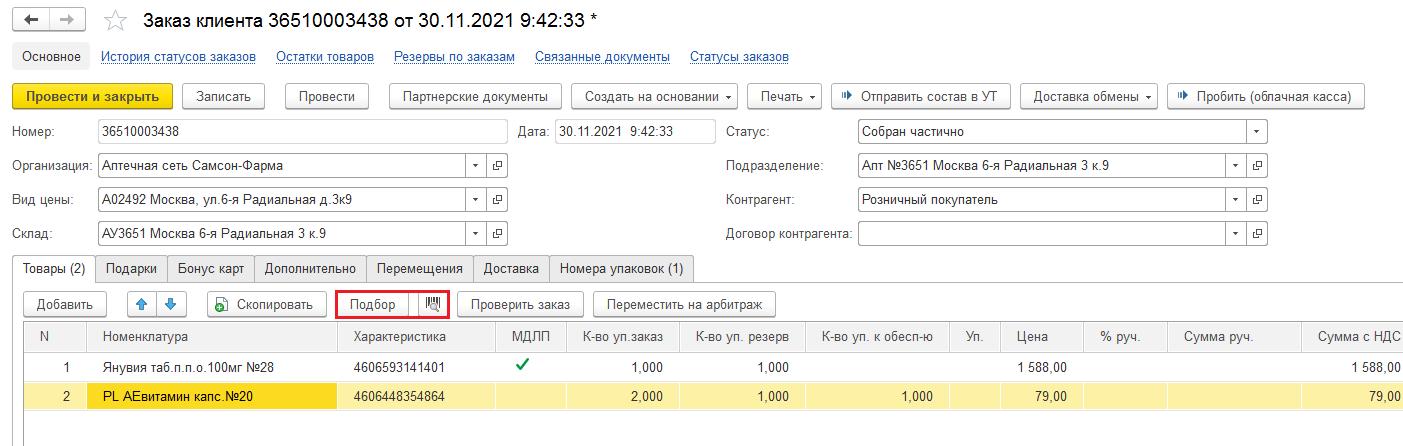Open the История статусов заказов link

pos(178,57)
